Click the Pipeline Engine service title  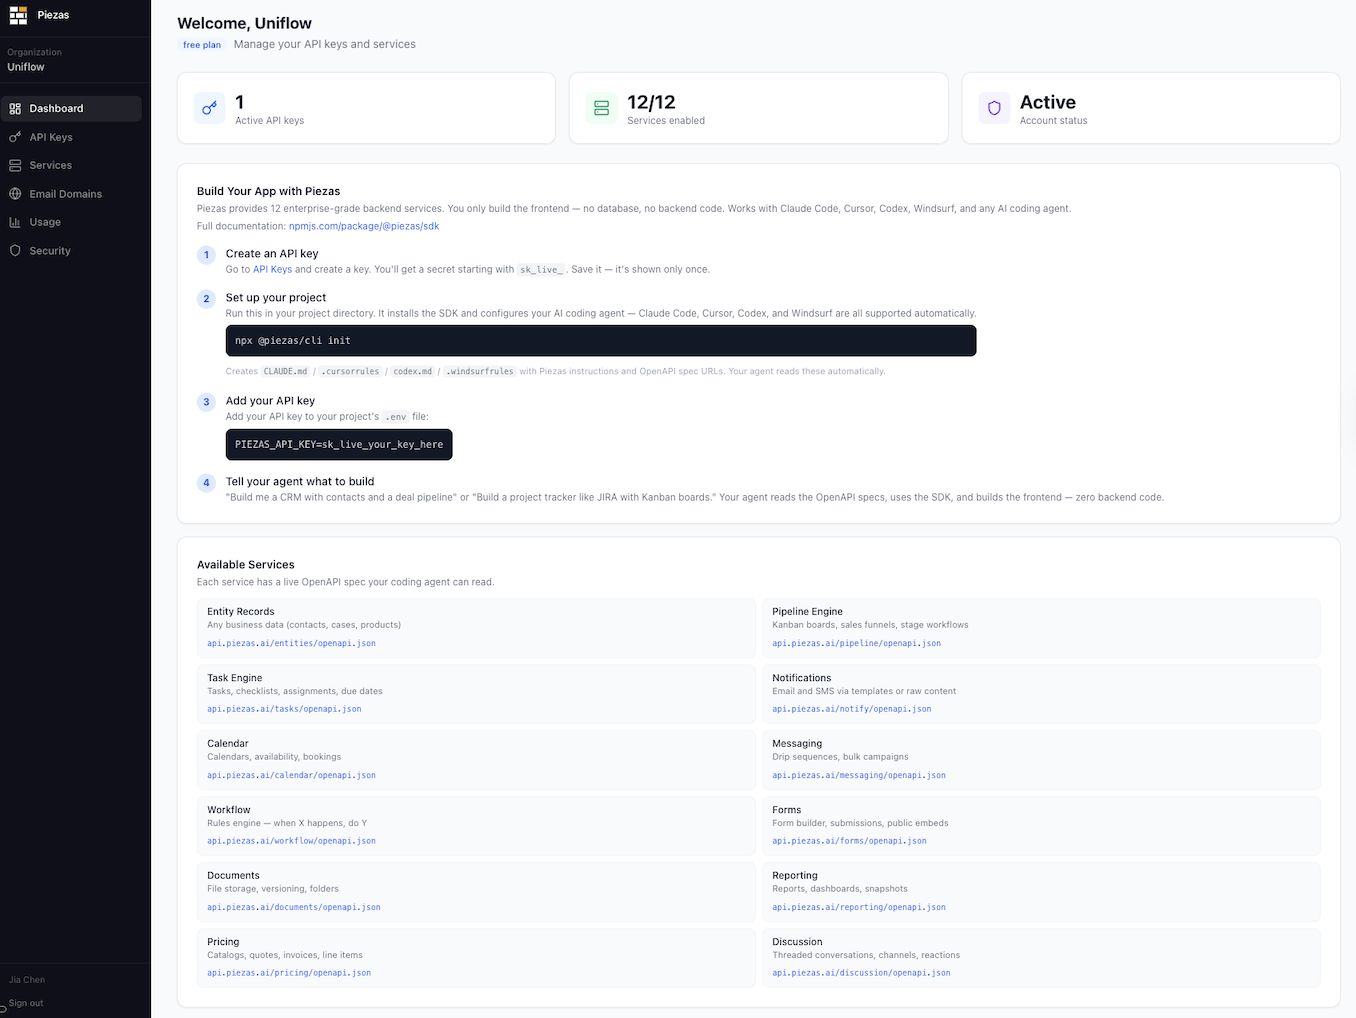coord(807,612)
